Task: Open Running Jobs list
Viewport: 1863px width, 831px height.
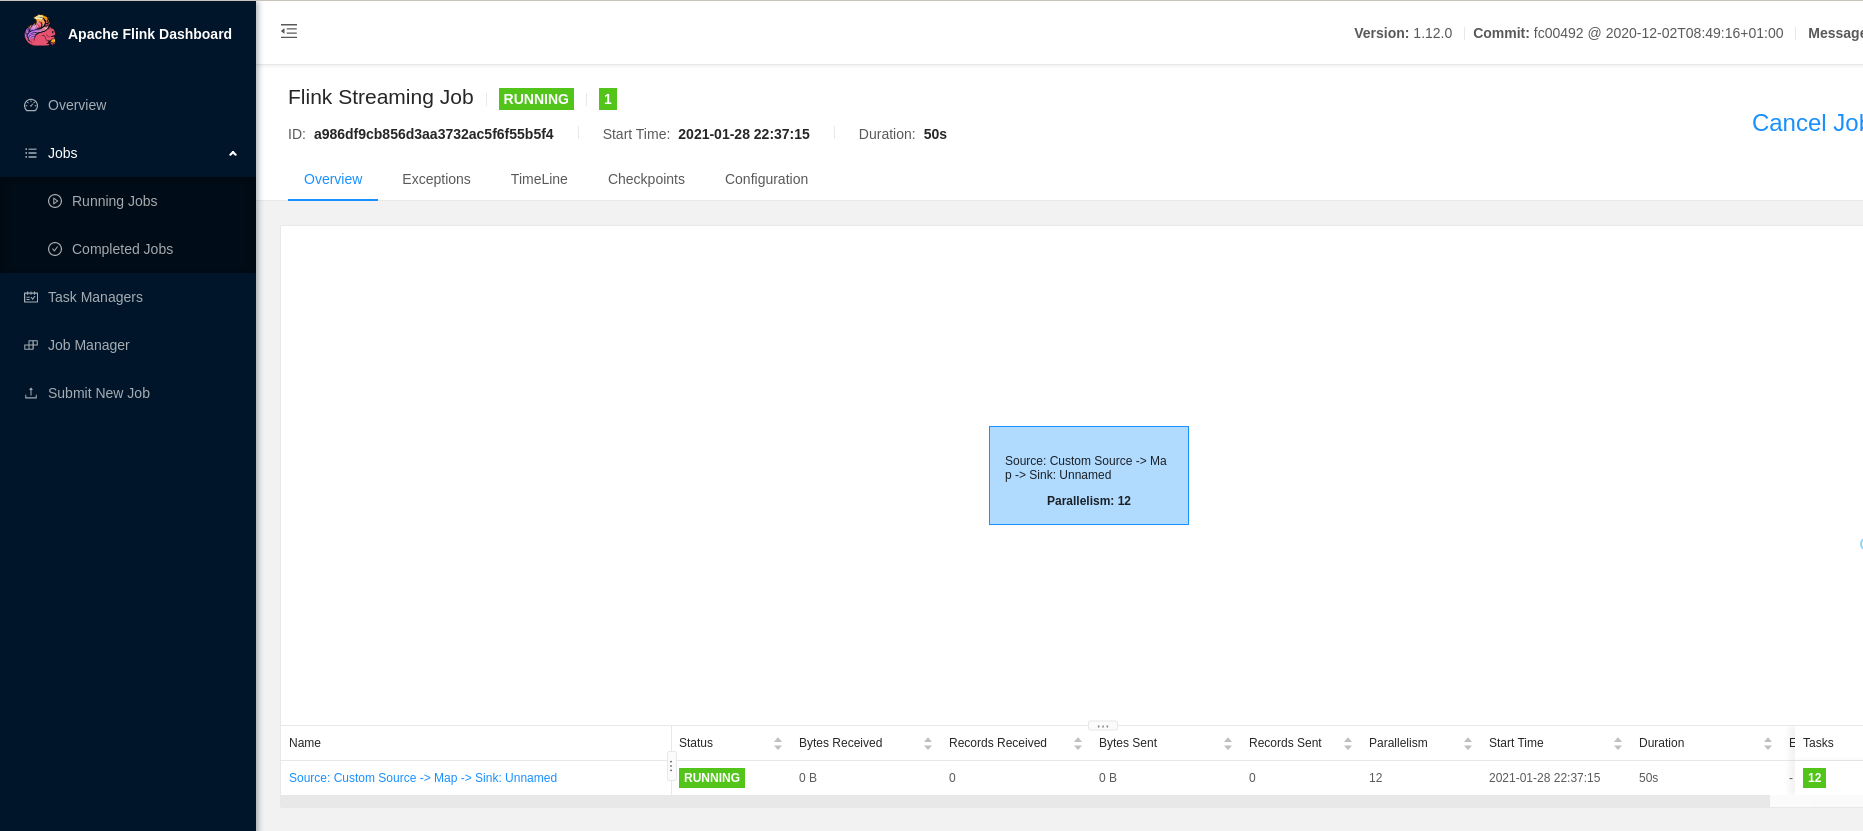Action: [128, 201]
